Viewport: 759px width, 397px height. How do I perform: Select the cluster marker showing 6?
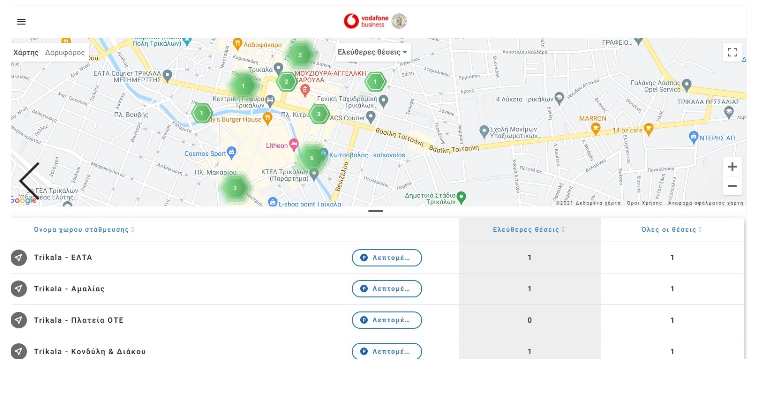click(x=312, y=158)
